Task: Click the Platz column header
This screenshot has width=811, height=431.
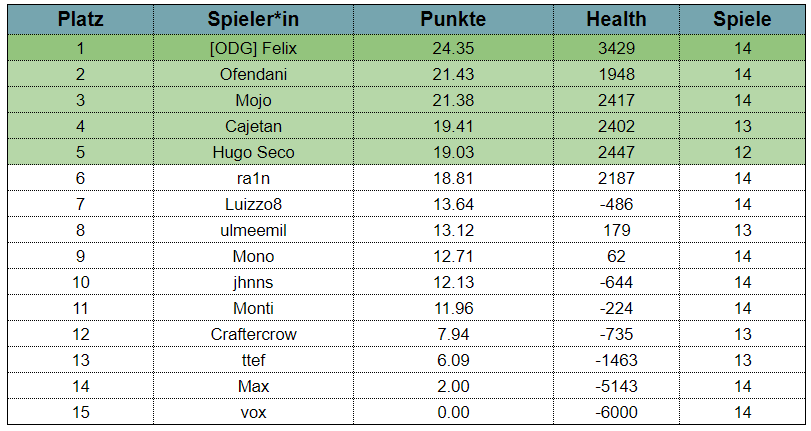Action: pos(80,19)
